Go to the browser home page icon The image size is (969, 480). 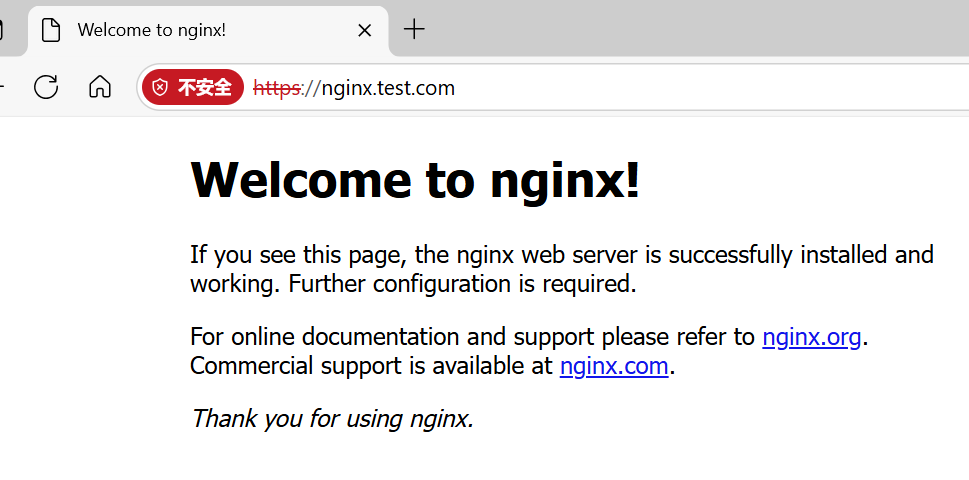100,87
